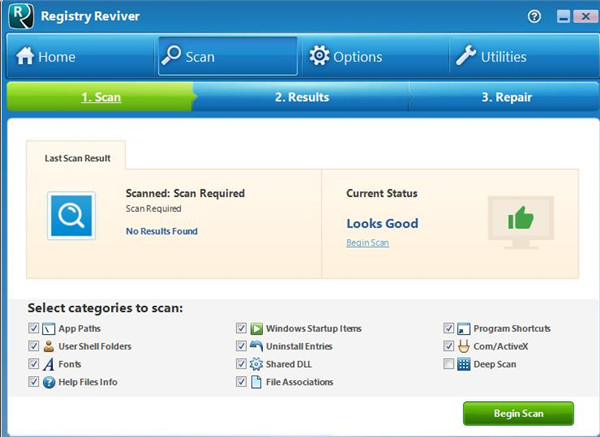Open the 2. Results step

coord(302,97)
